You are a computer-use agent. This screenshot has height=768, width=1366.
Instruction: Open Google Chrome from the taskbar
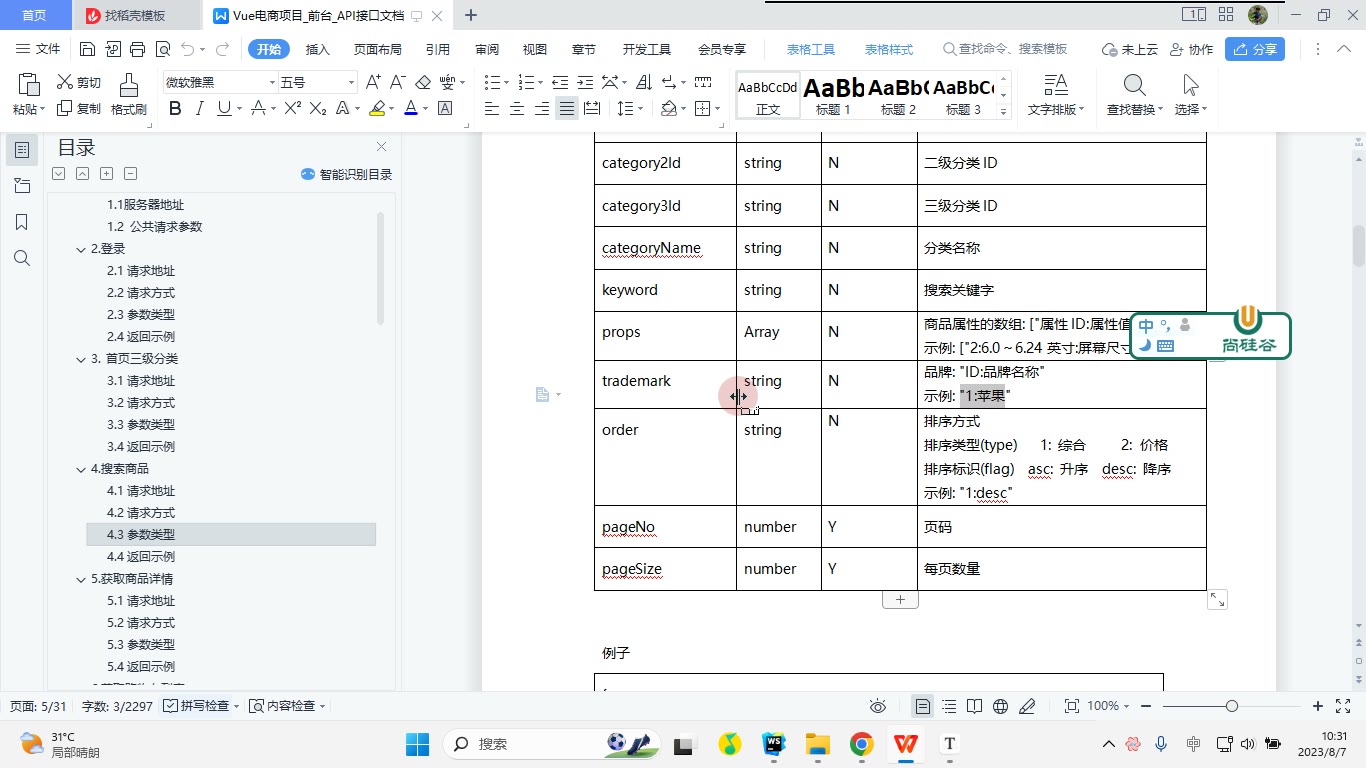tap(862, 744)
